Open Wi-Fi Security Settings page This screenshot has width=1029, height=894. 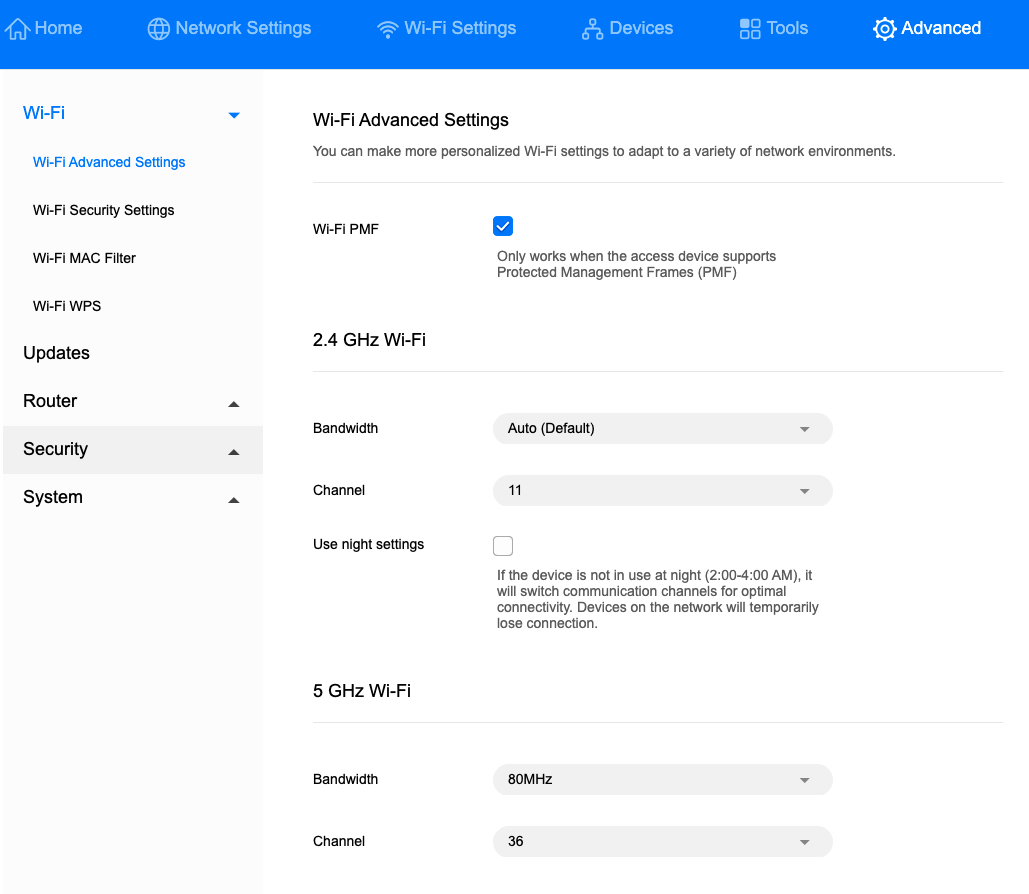coord(104,210)
